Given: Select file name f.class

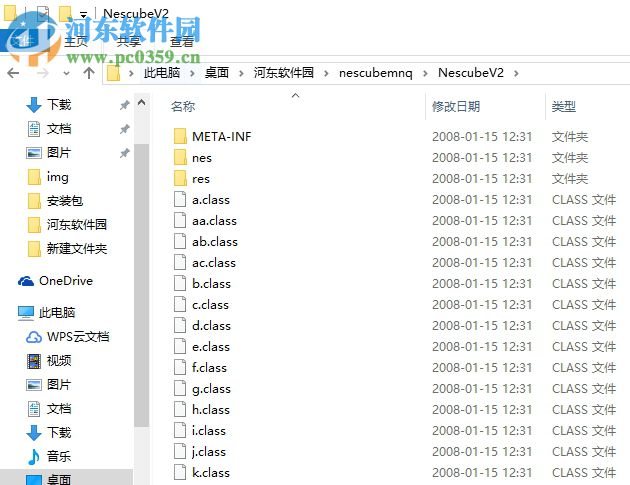Looking at the screenshot, I should point(209,367).
